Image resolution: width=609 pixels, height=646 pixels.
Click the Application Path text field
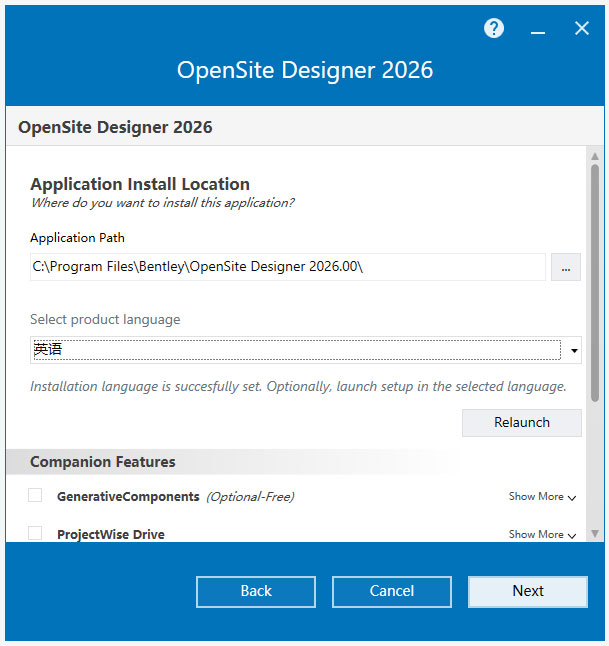[288, 267]
